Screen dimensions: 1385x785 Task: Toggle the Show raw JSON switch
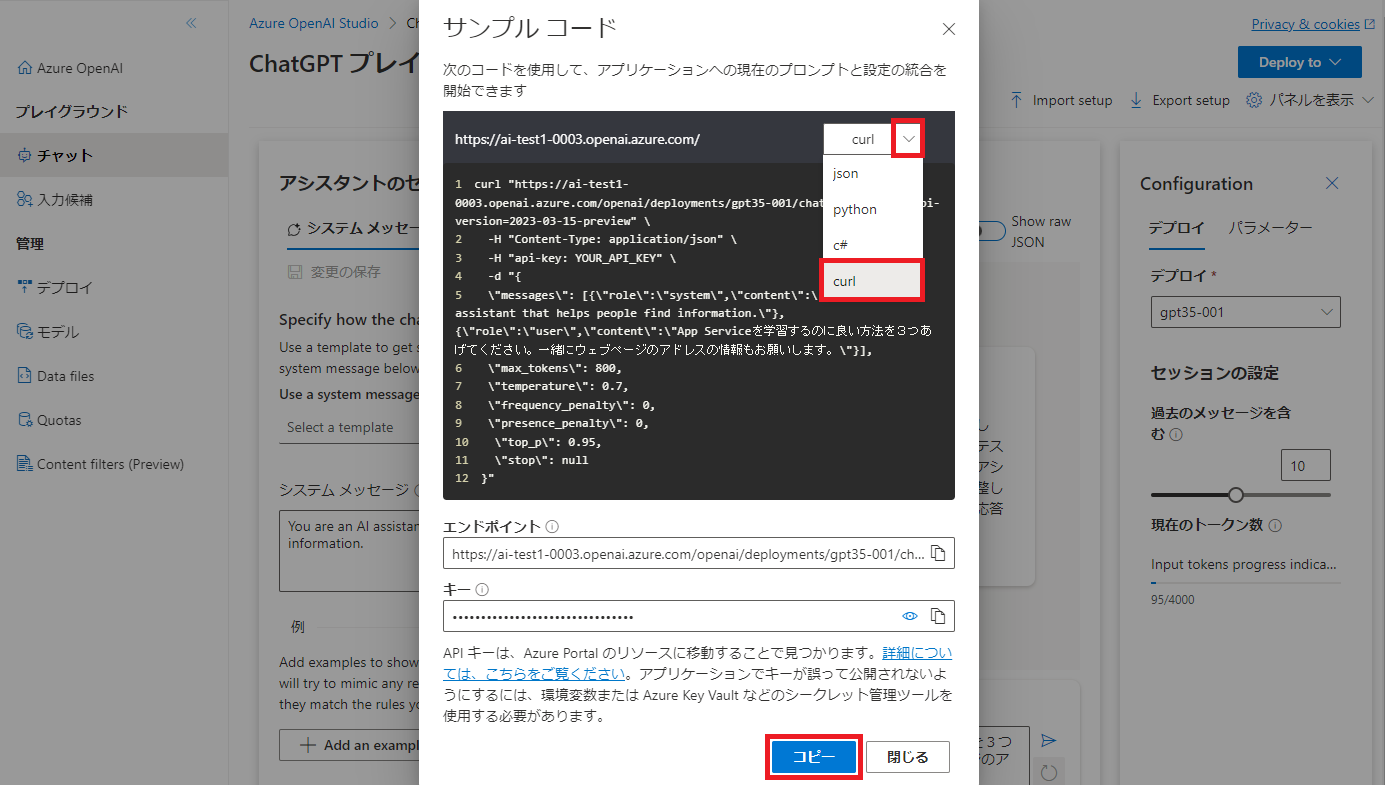(x=992, y=231)
